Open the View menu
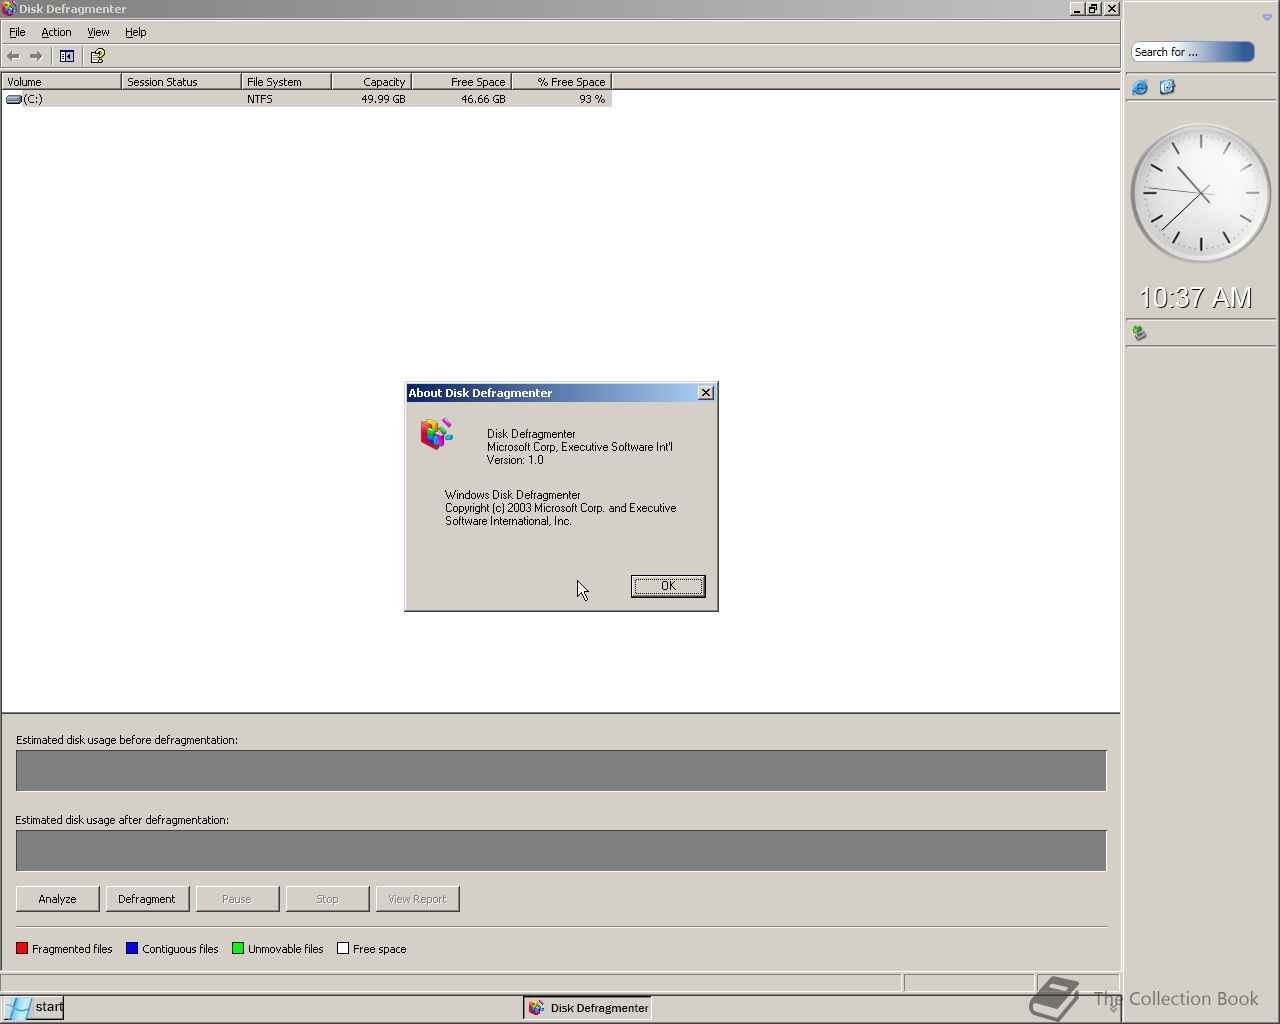The image size is (1280, 1024). click(98, 32)
